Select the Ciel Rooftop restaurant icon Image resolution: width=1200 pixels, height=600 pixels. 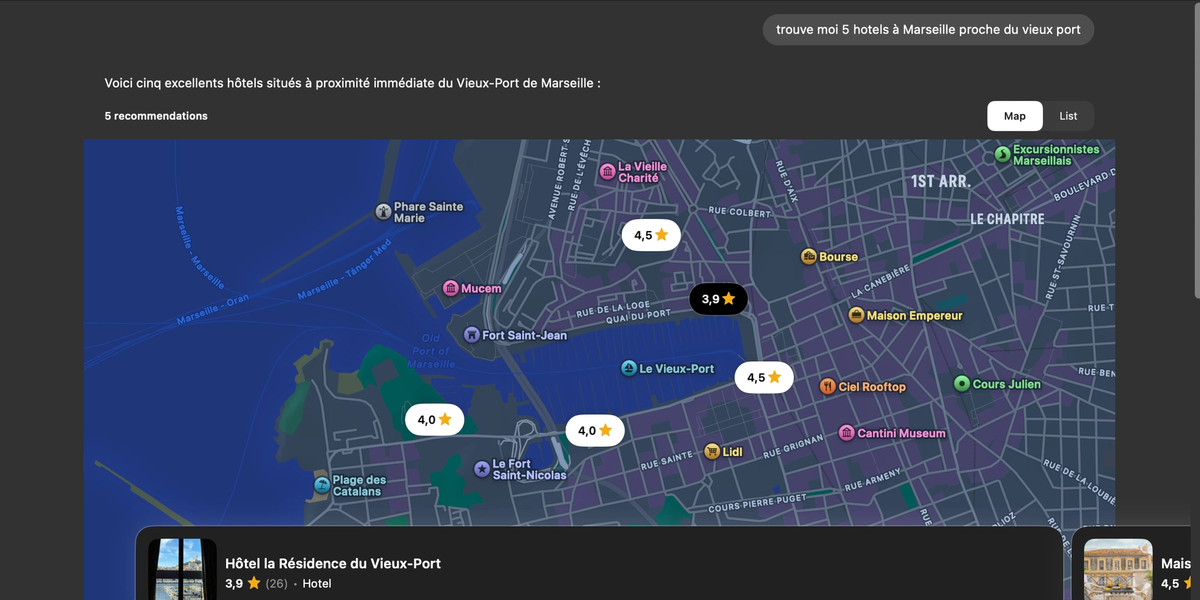tap(827, 386)
